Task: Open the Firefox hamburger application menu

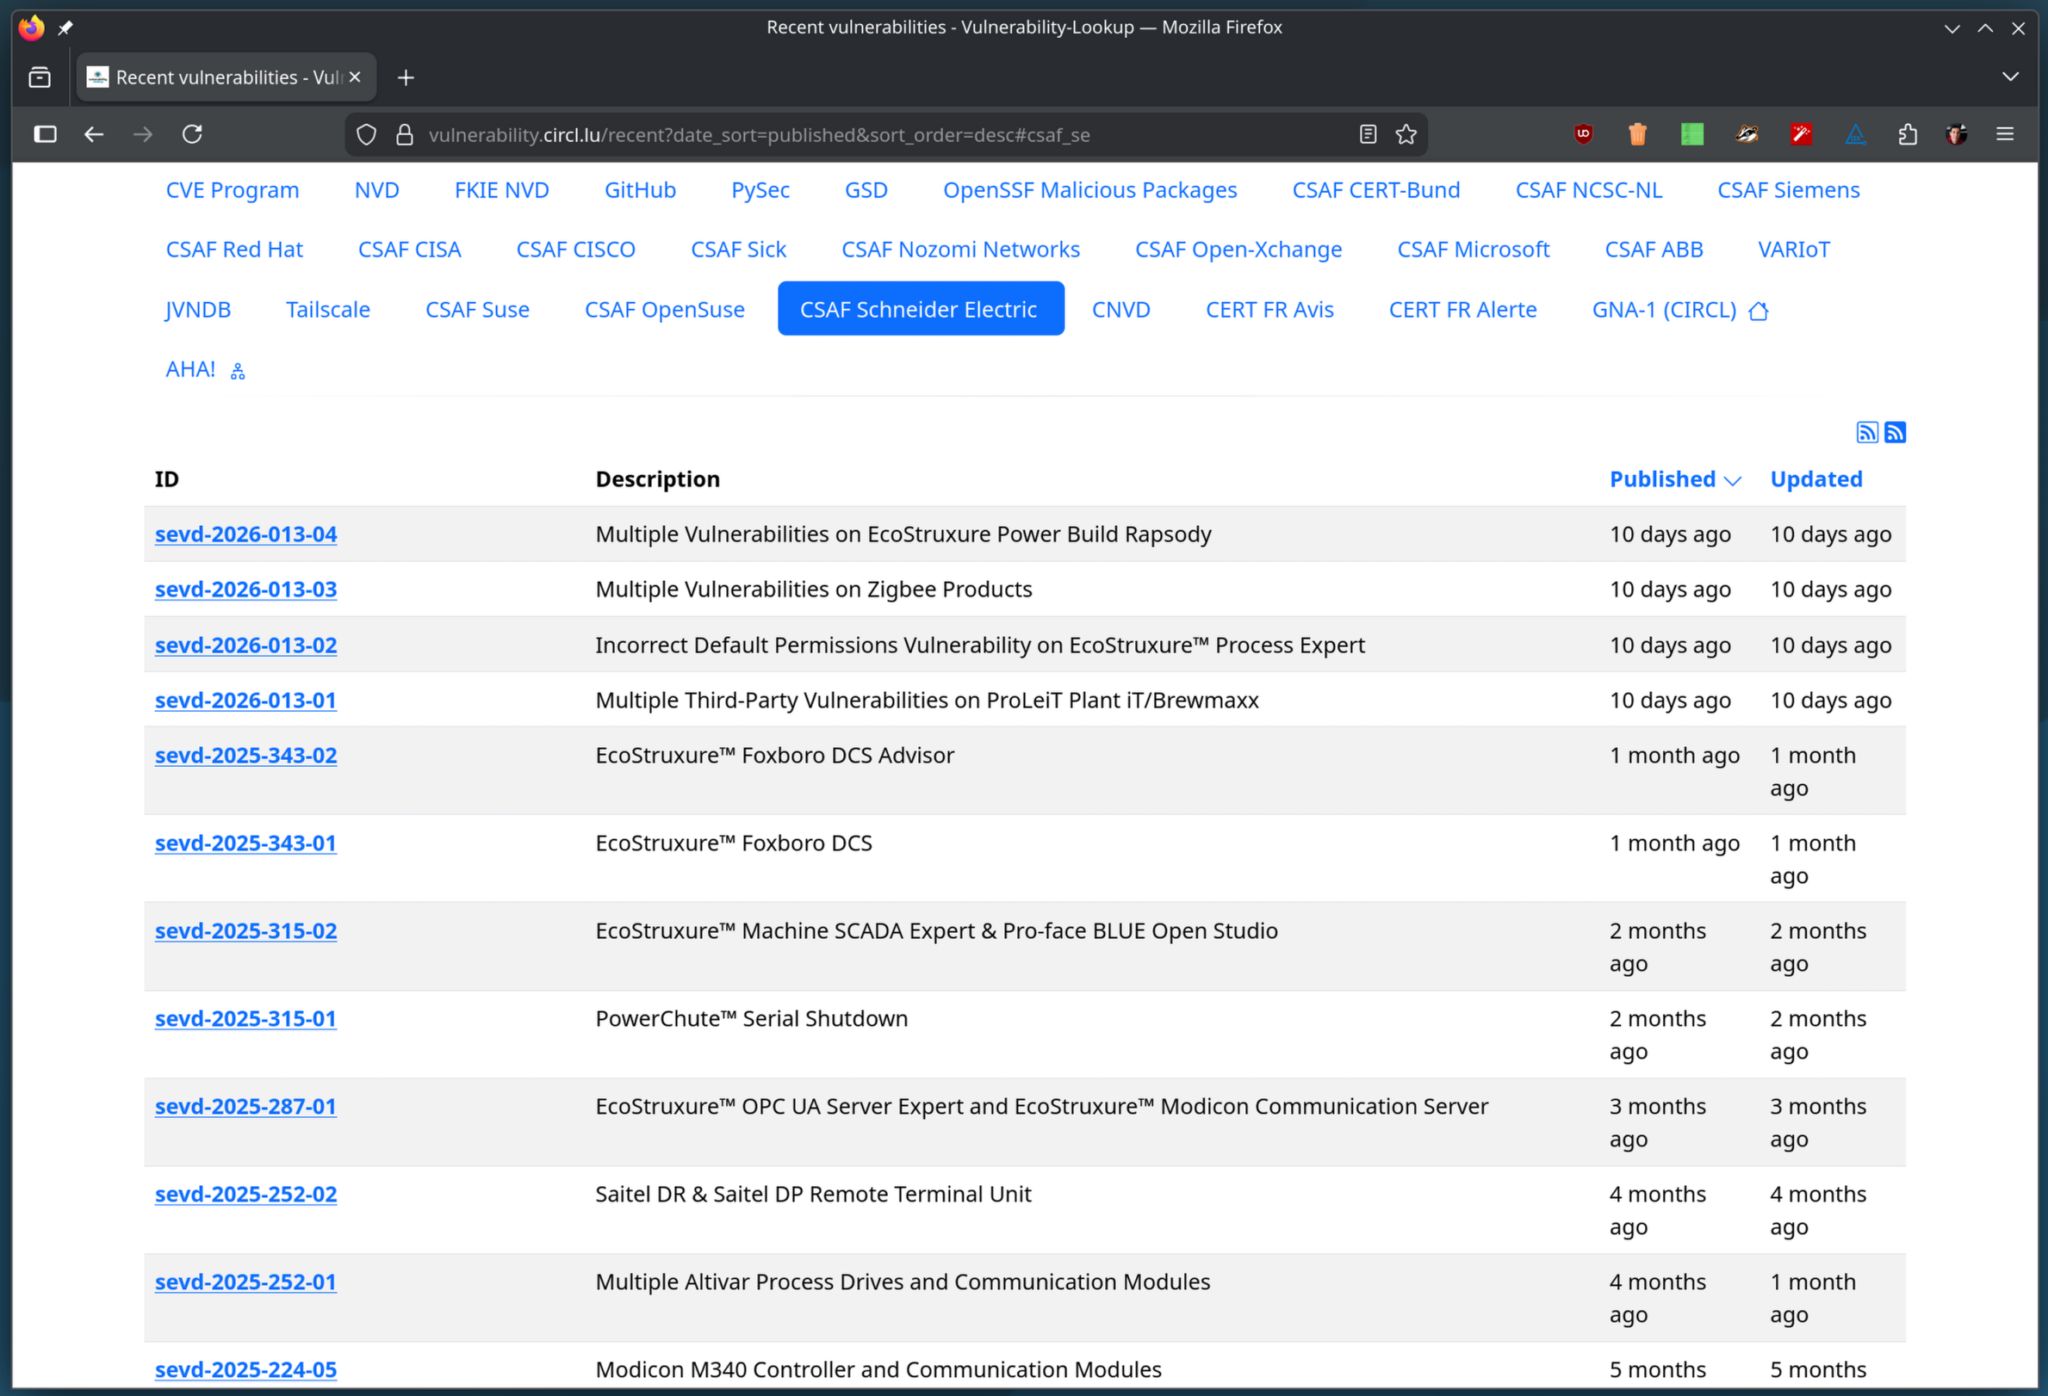Action: click(x=2004, y=134)
